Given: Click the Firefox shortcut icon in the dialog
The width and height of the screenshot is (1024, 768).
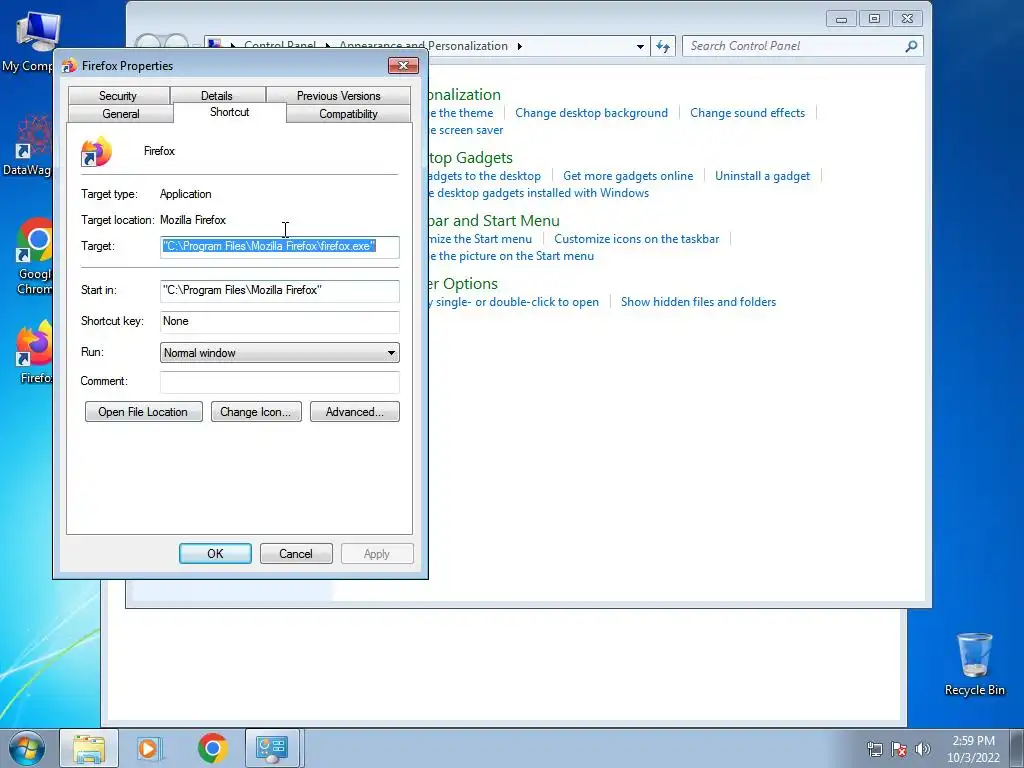Looking at the screenshot, I should pos(96,152).
